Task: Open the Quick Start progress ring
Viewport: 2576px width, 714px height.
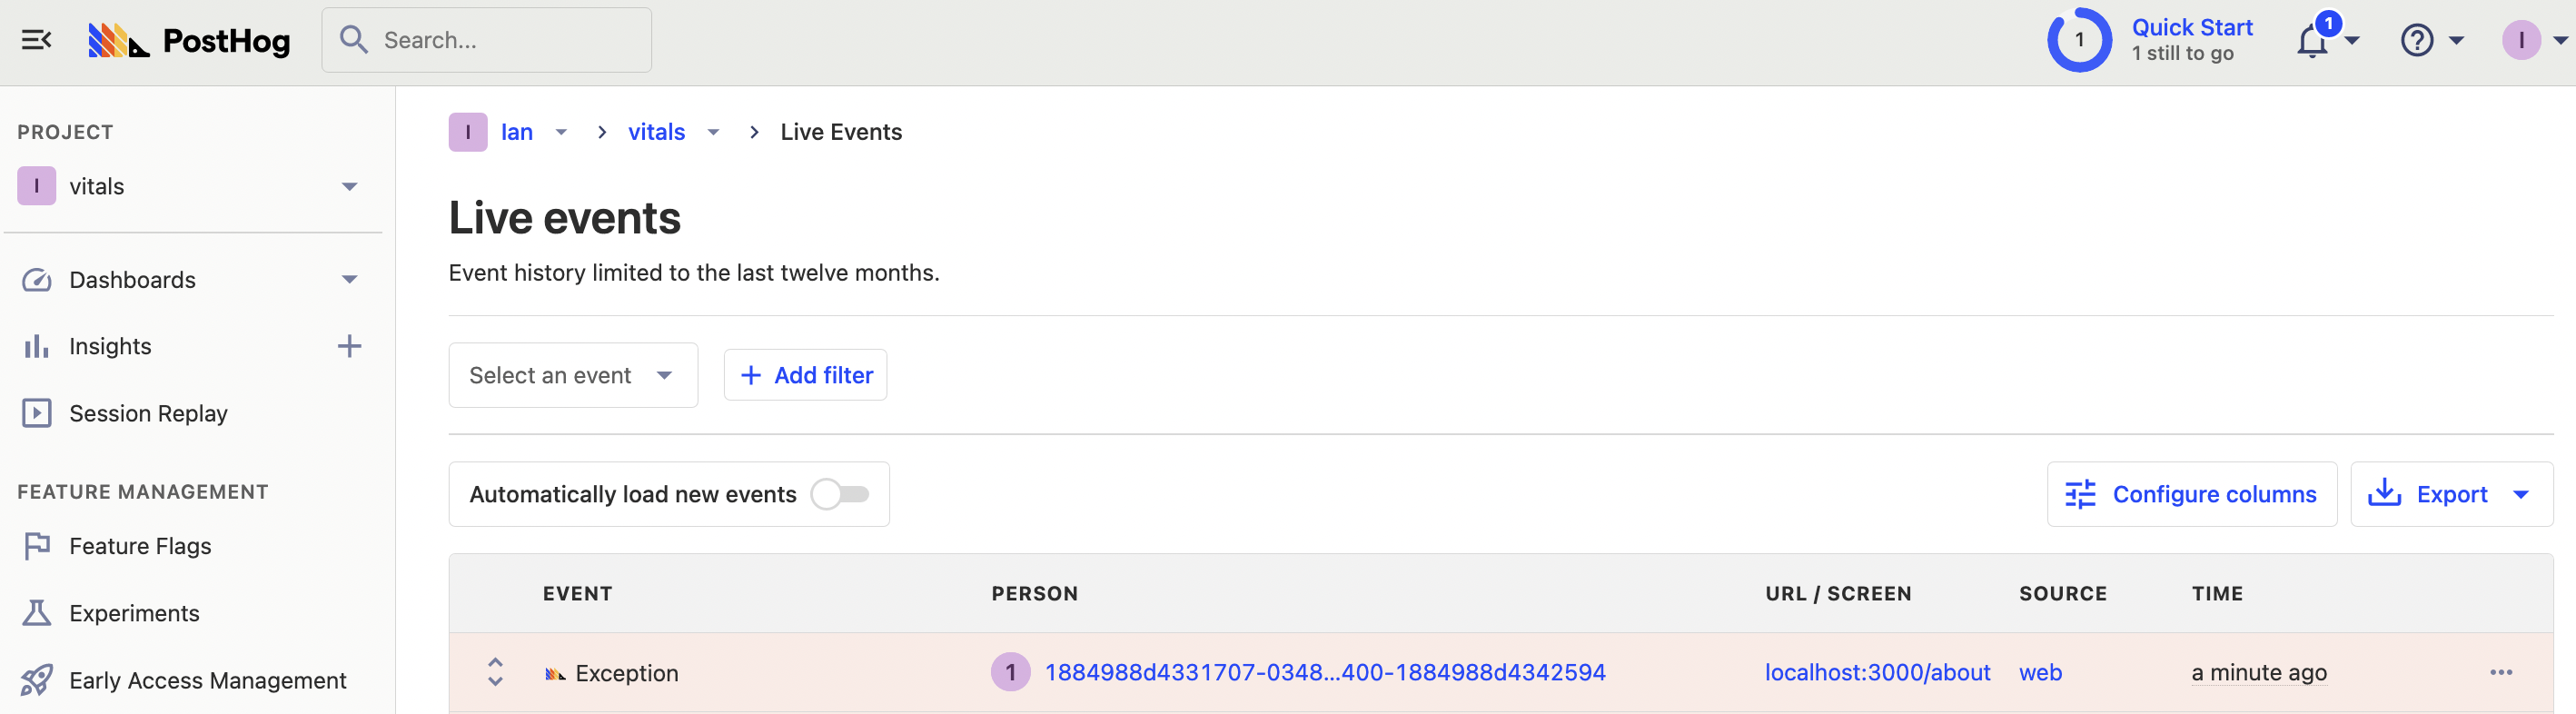Action: 2079,40
